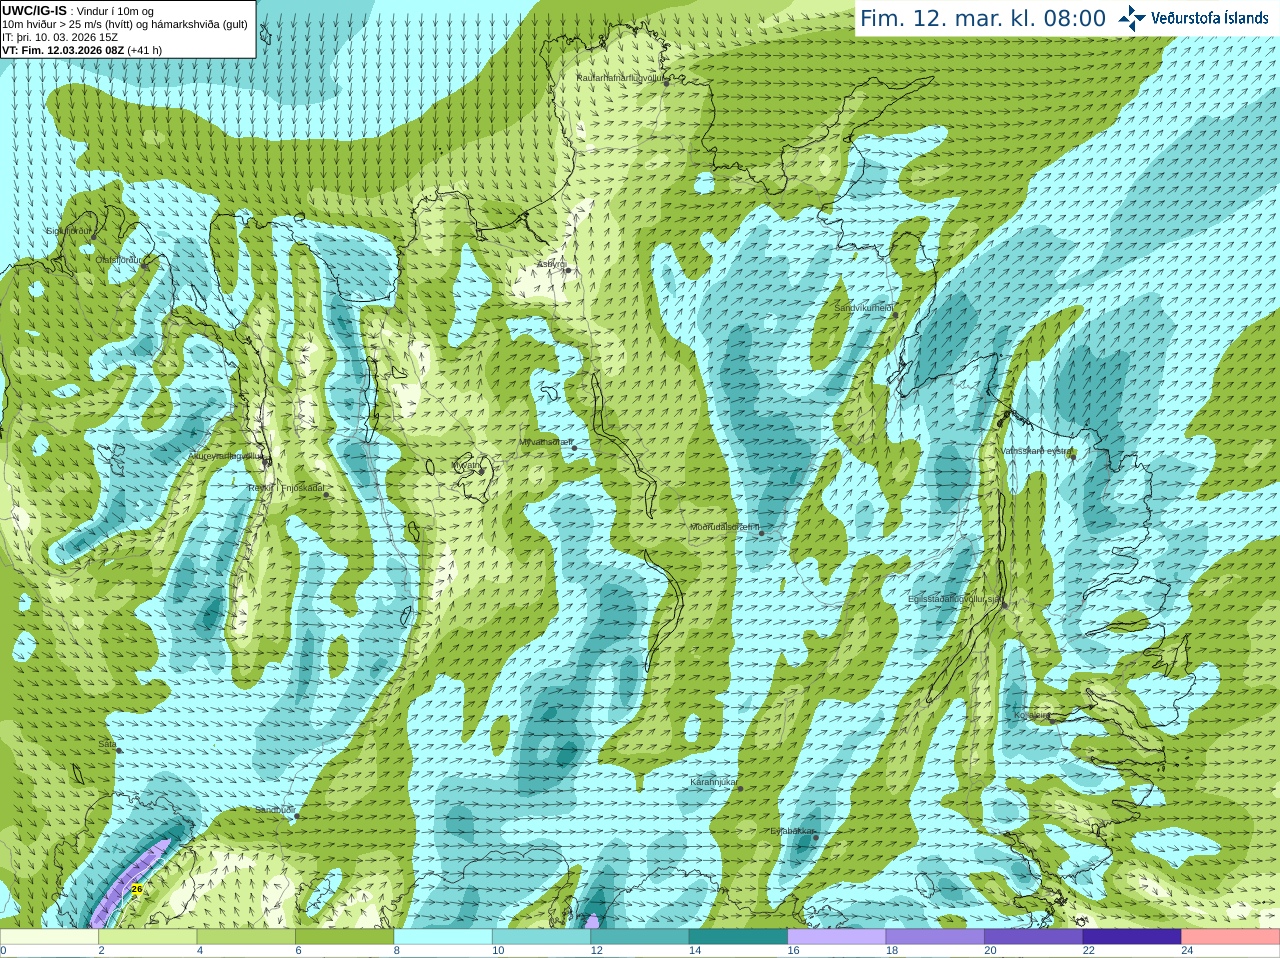The height and width of the screenshot is (958, 1280).
Task: Click the Mývatnsöræfi station label
Action: coord(546,442)
